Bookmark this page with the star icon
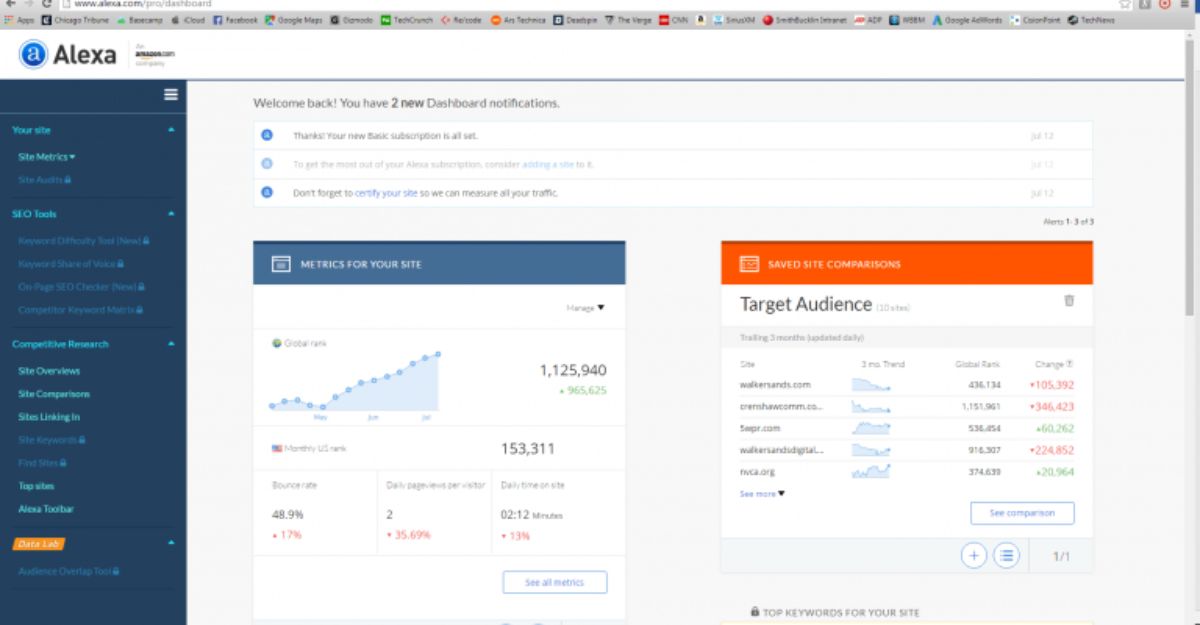Viewport: 1200px width, 625px height. pos(1126,4)
